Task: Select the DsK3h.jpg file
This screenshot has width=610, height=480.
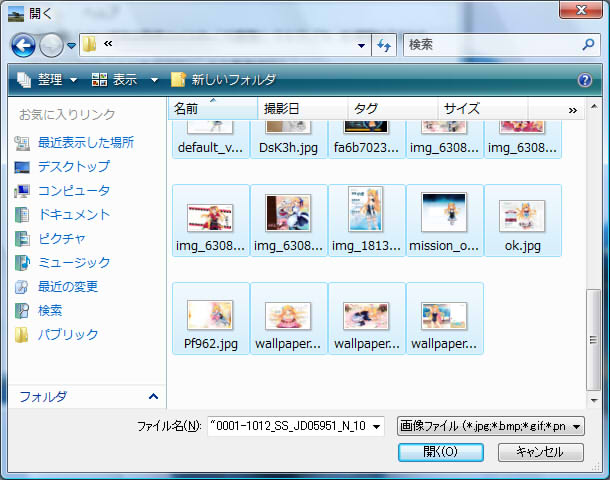Action: click(288, 139)
